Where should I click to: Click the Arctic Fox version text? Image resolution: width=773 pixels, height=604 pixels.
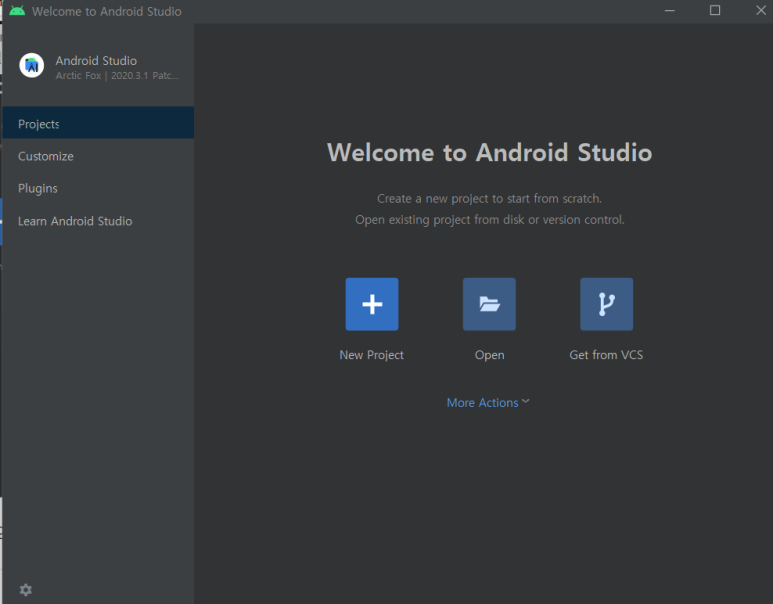[117, 75]
